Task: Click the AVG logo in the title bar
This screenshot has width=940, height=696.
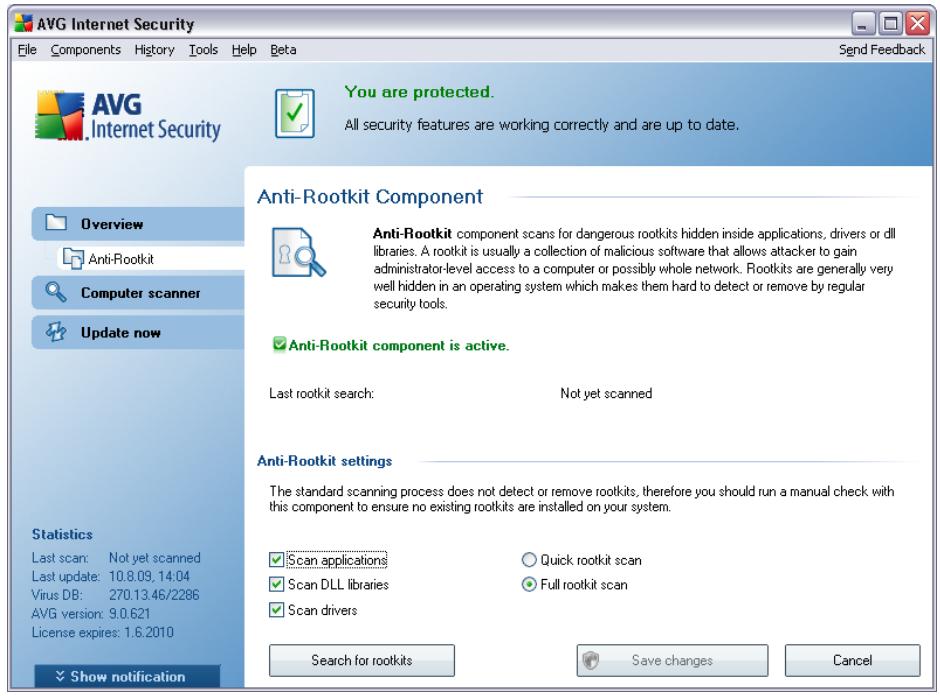Action: [x=23, y=23]
